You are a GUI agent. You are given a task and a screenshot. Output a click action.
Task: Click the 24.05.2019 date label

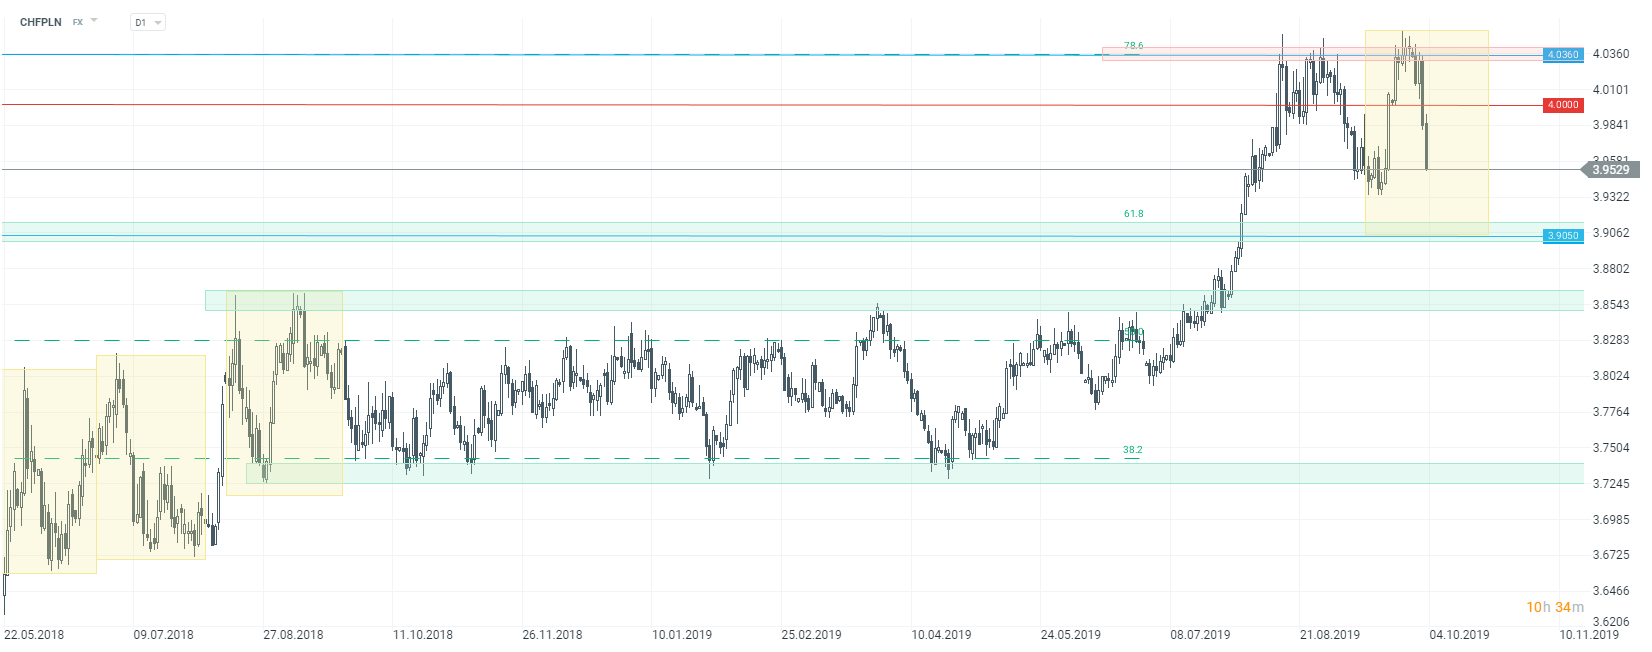tap(1070, 635)
